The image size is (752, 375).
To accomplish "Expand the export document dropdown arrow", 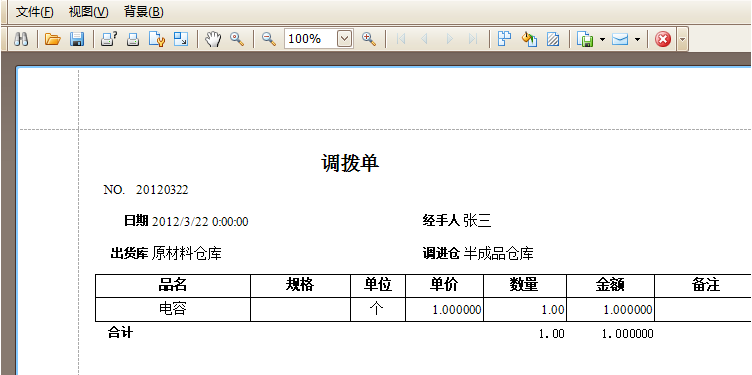I will click(x=602, y=39).
